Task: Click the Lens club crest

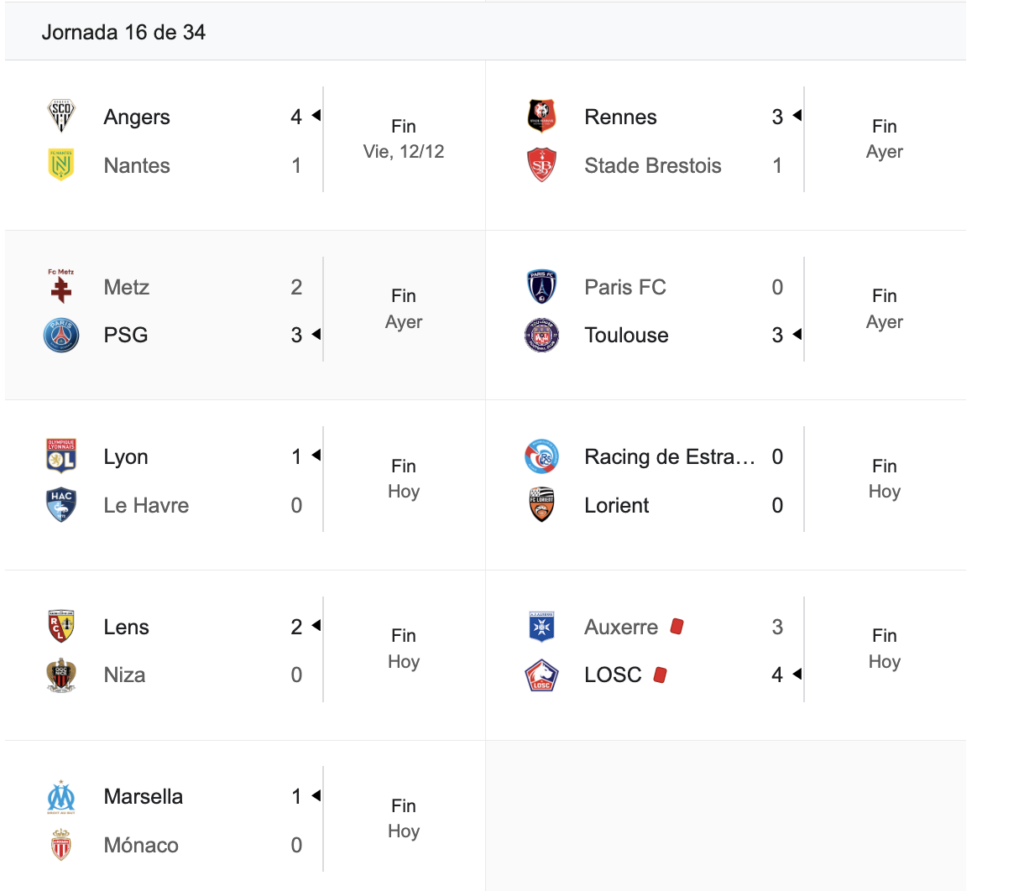Action: pos(62,627)
